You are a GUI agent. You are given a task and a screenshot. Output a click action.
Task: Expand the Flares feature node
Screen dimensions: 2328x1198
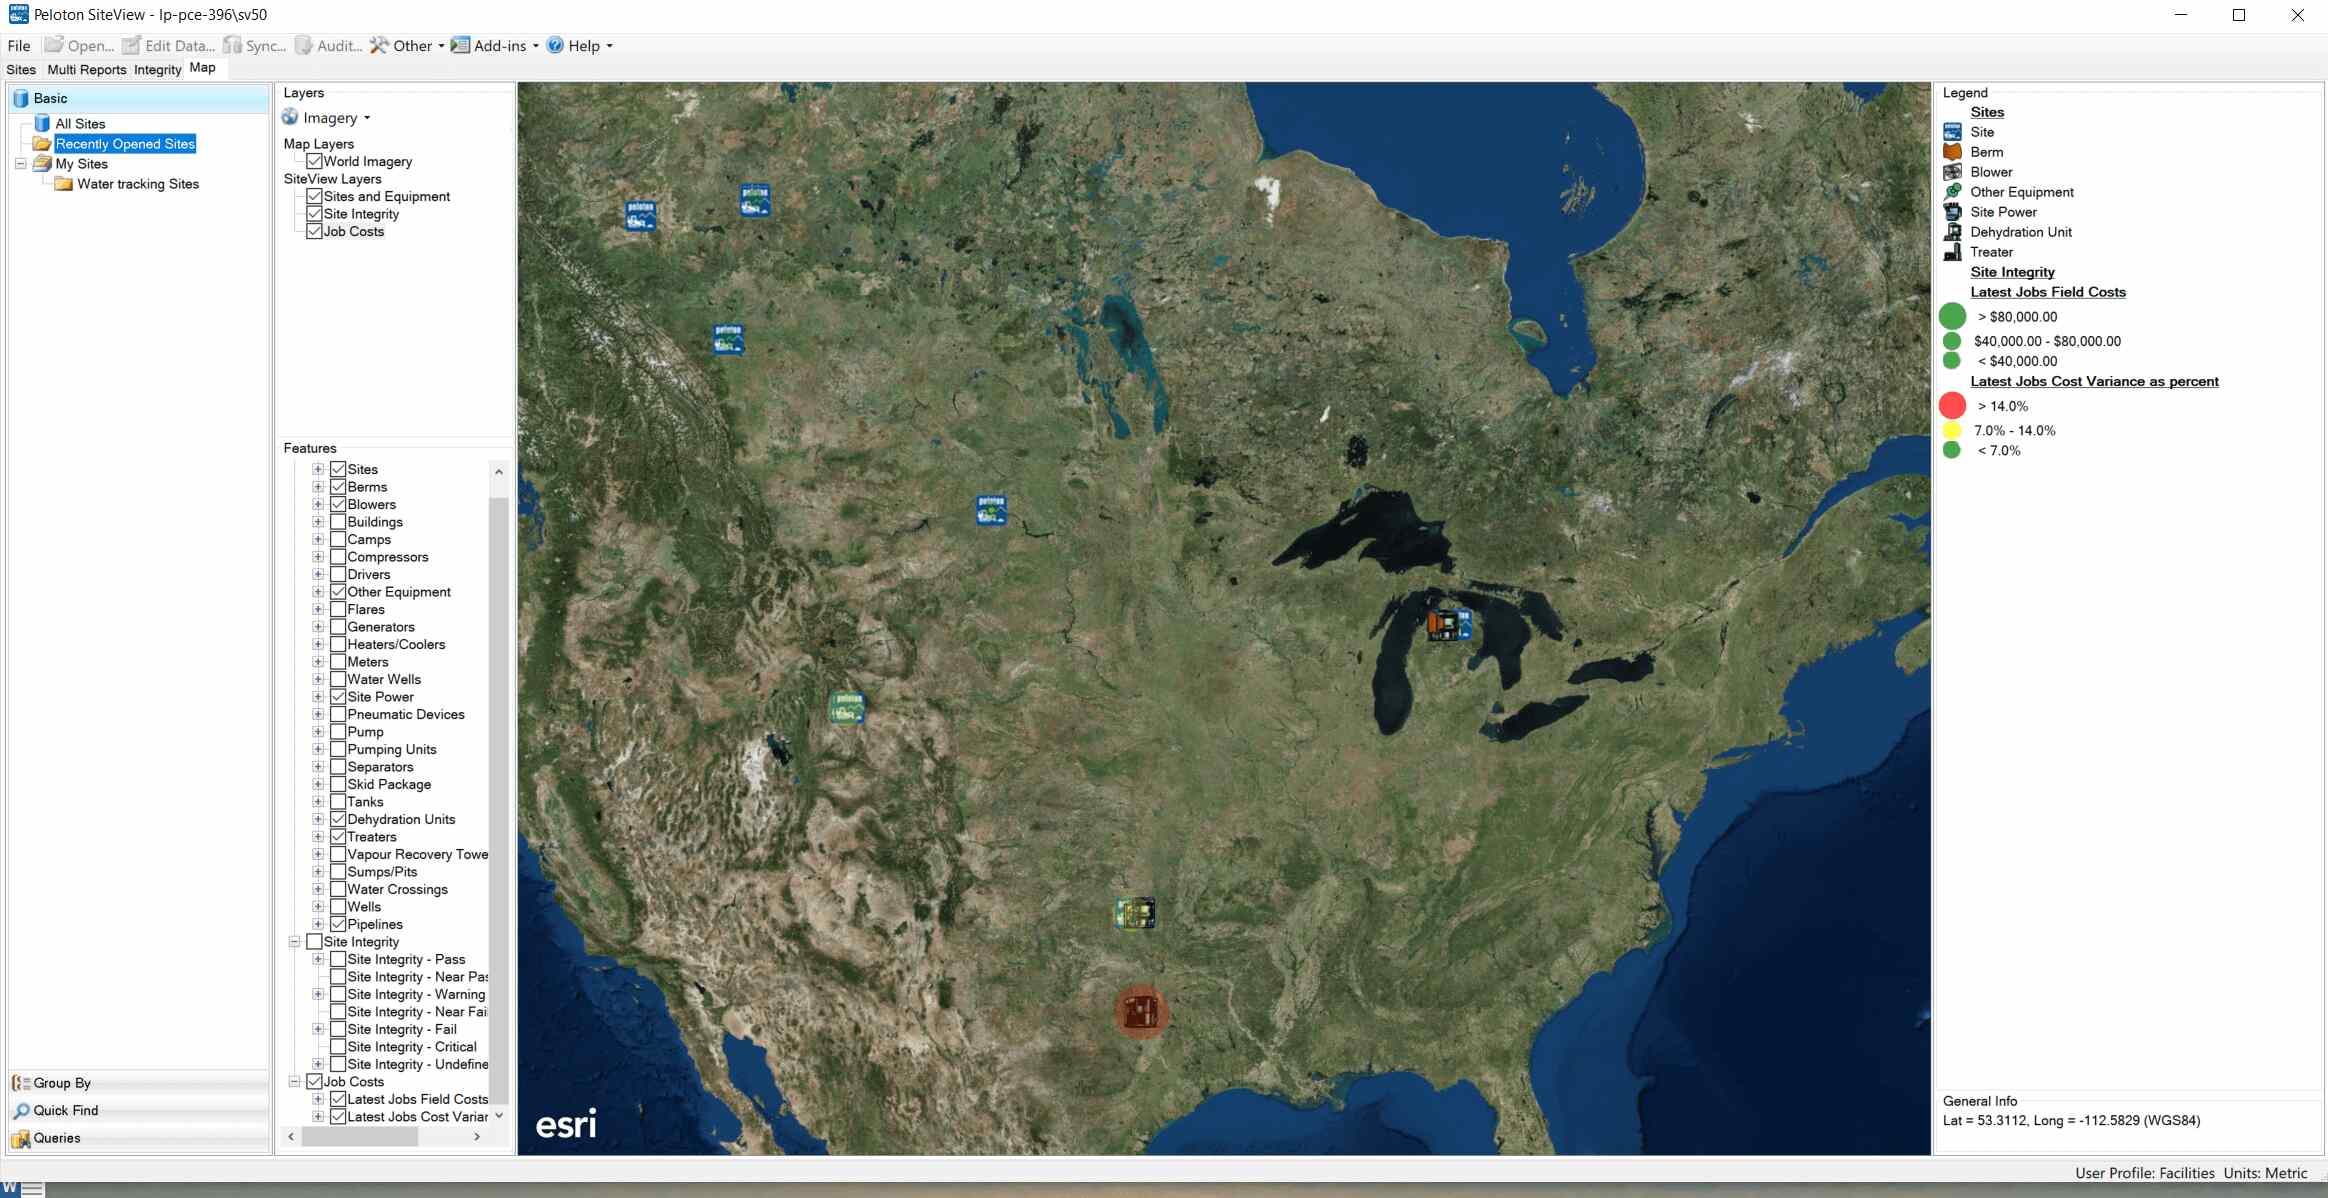[x=318, y=609]
